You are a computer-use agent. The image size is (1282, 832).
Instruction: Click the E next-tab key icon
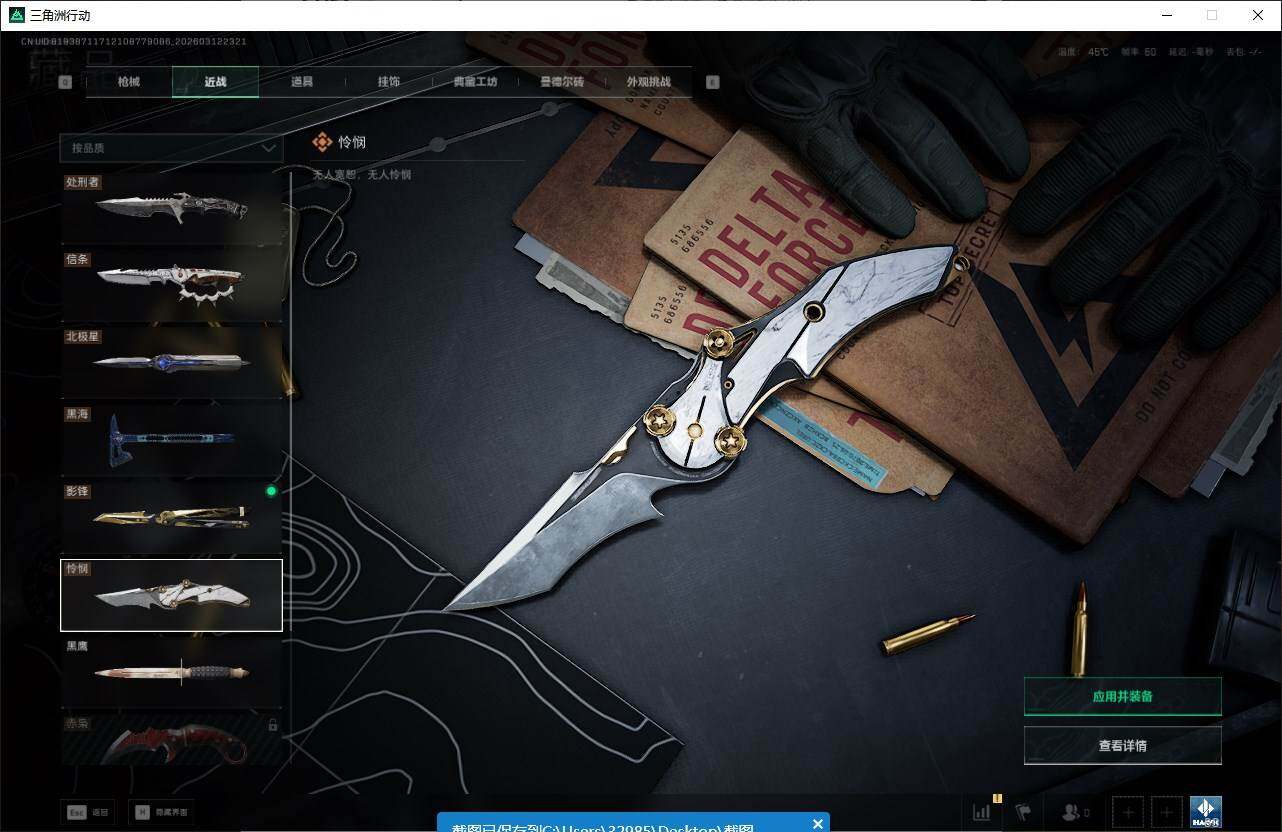(712, 82)
